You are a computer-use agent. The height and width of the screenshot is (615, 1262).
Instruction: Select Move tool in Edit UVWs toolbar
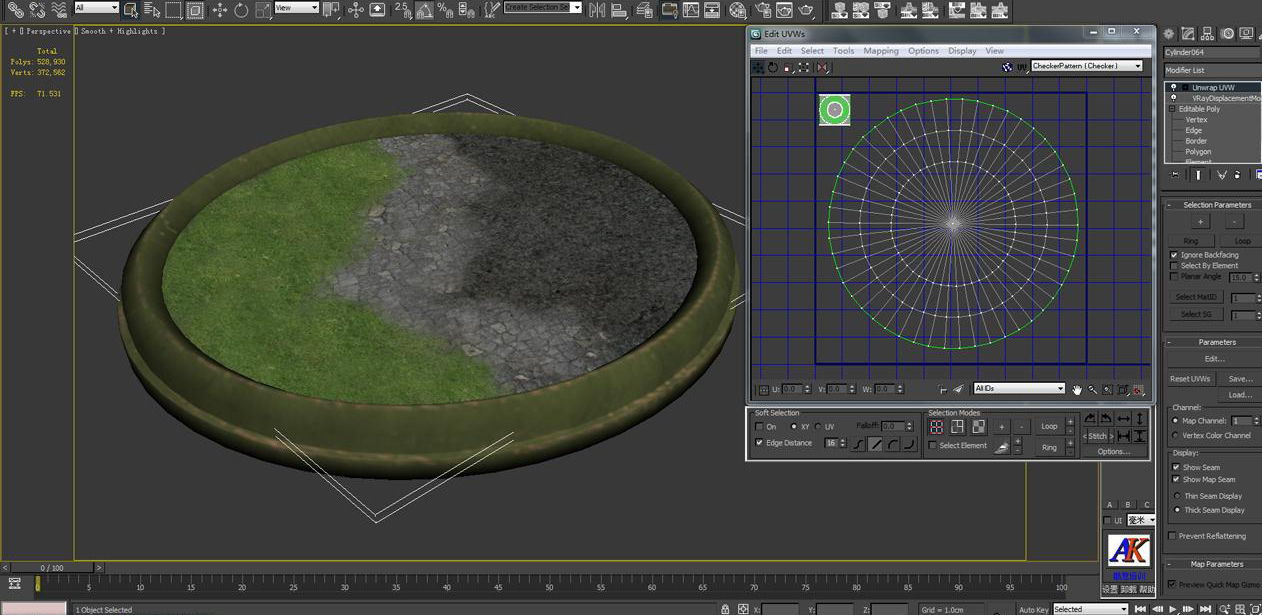point(758,67)
